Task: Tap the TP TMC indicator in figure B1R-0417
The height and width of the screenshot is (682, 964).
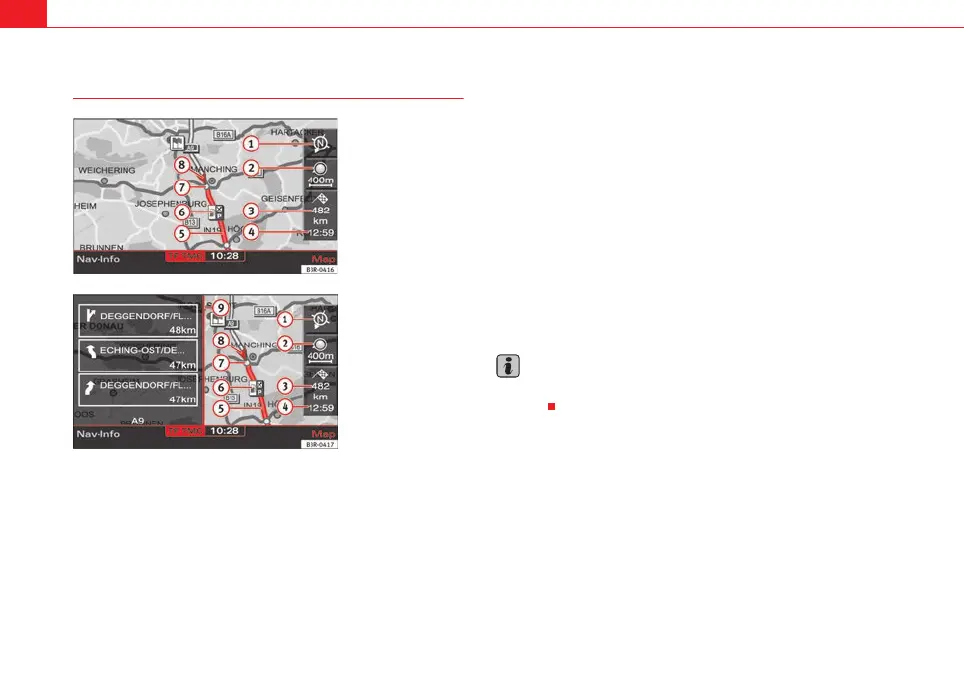Action: (x=184, y=431)
